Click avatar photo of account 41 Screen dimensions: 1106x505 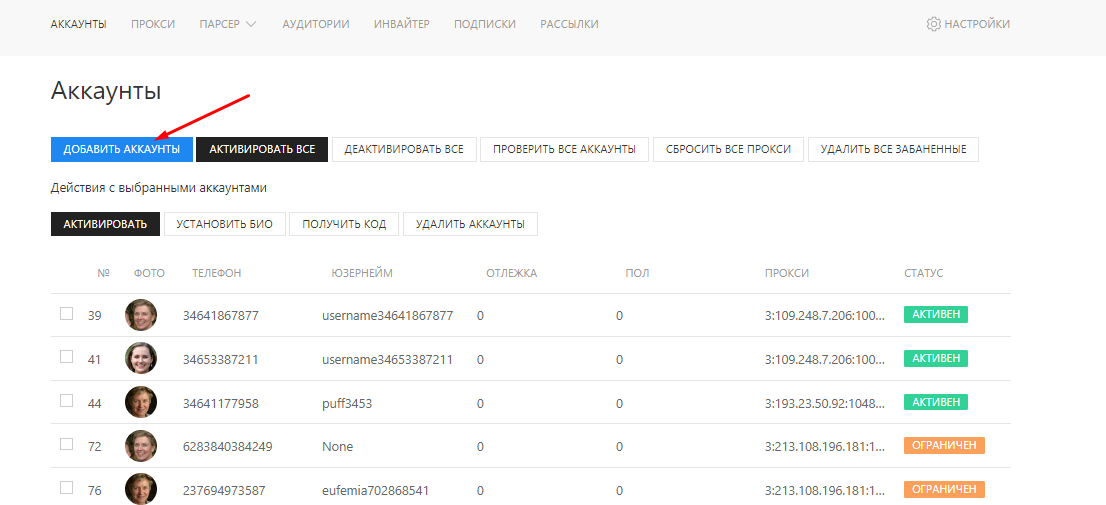point(141,358)
